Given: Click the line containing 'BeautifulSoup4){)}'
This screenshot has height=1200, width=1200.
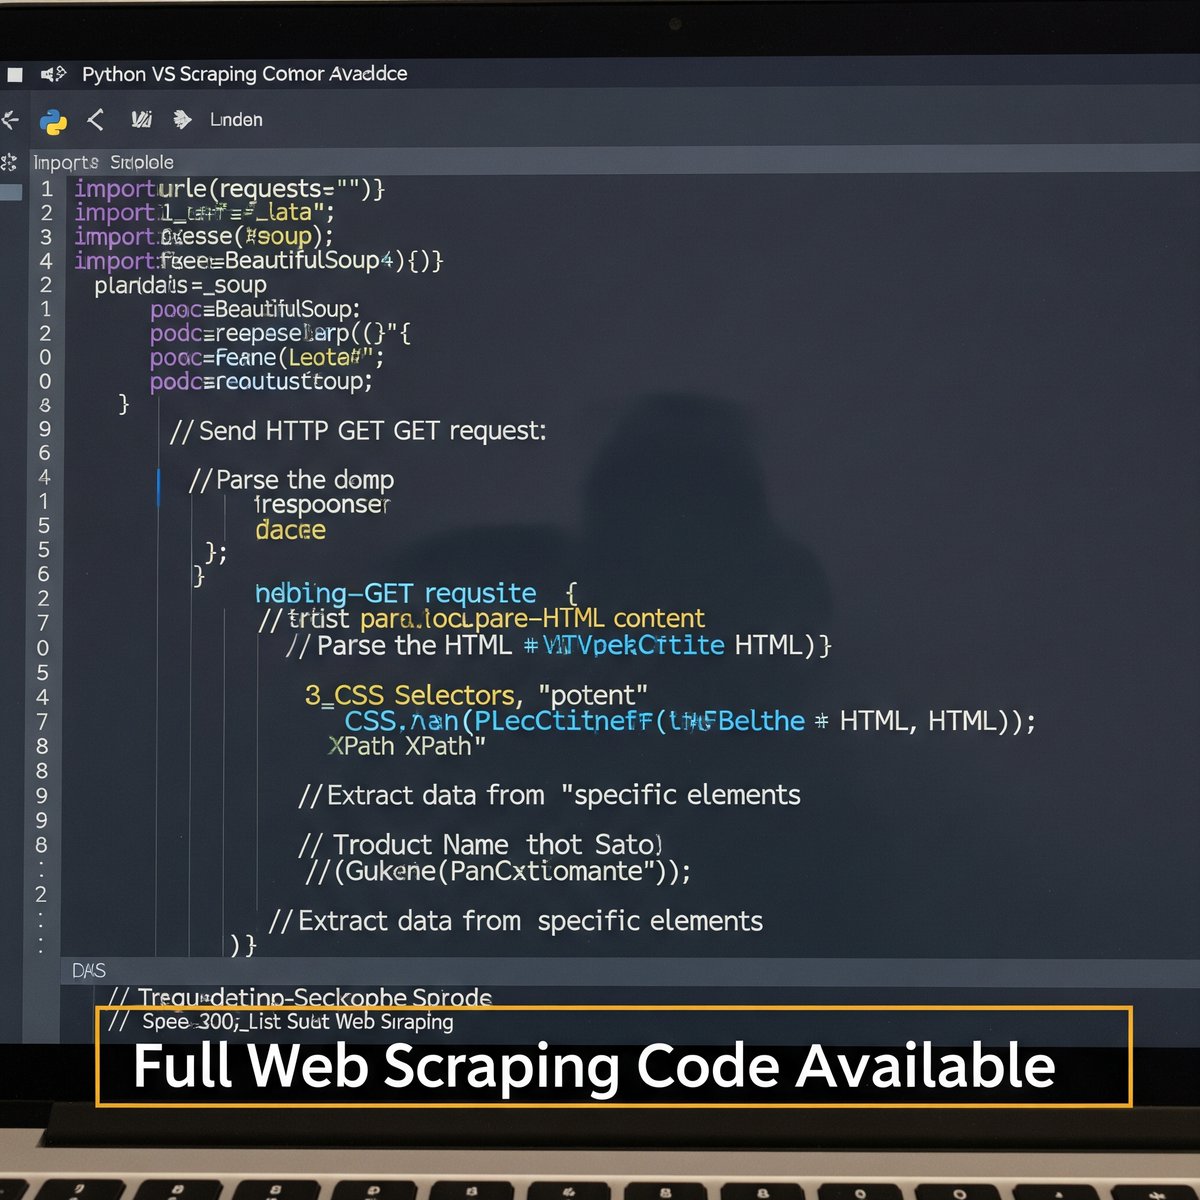Looking at the screenshot, I should coord(258,261).
